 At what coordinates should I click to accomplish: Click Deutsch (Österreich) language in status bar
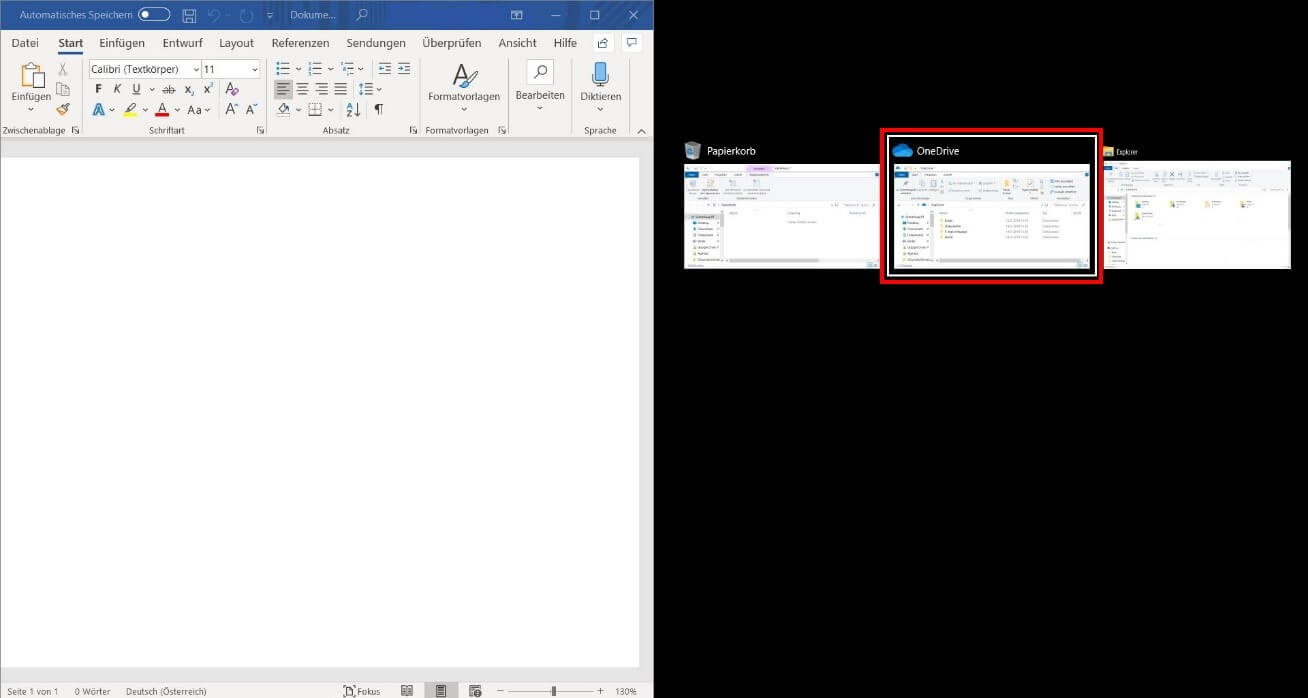166,691
